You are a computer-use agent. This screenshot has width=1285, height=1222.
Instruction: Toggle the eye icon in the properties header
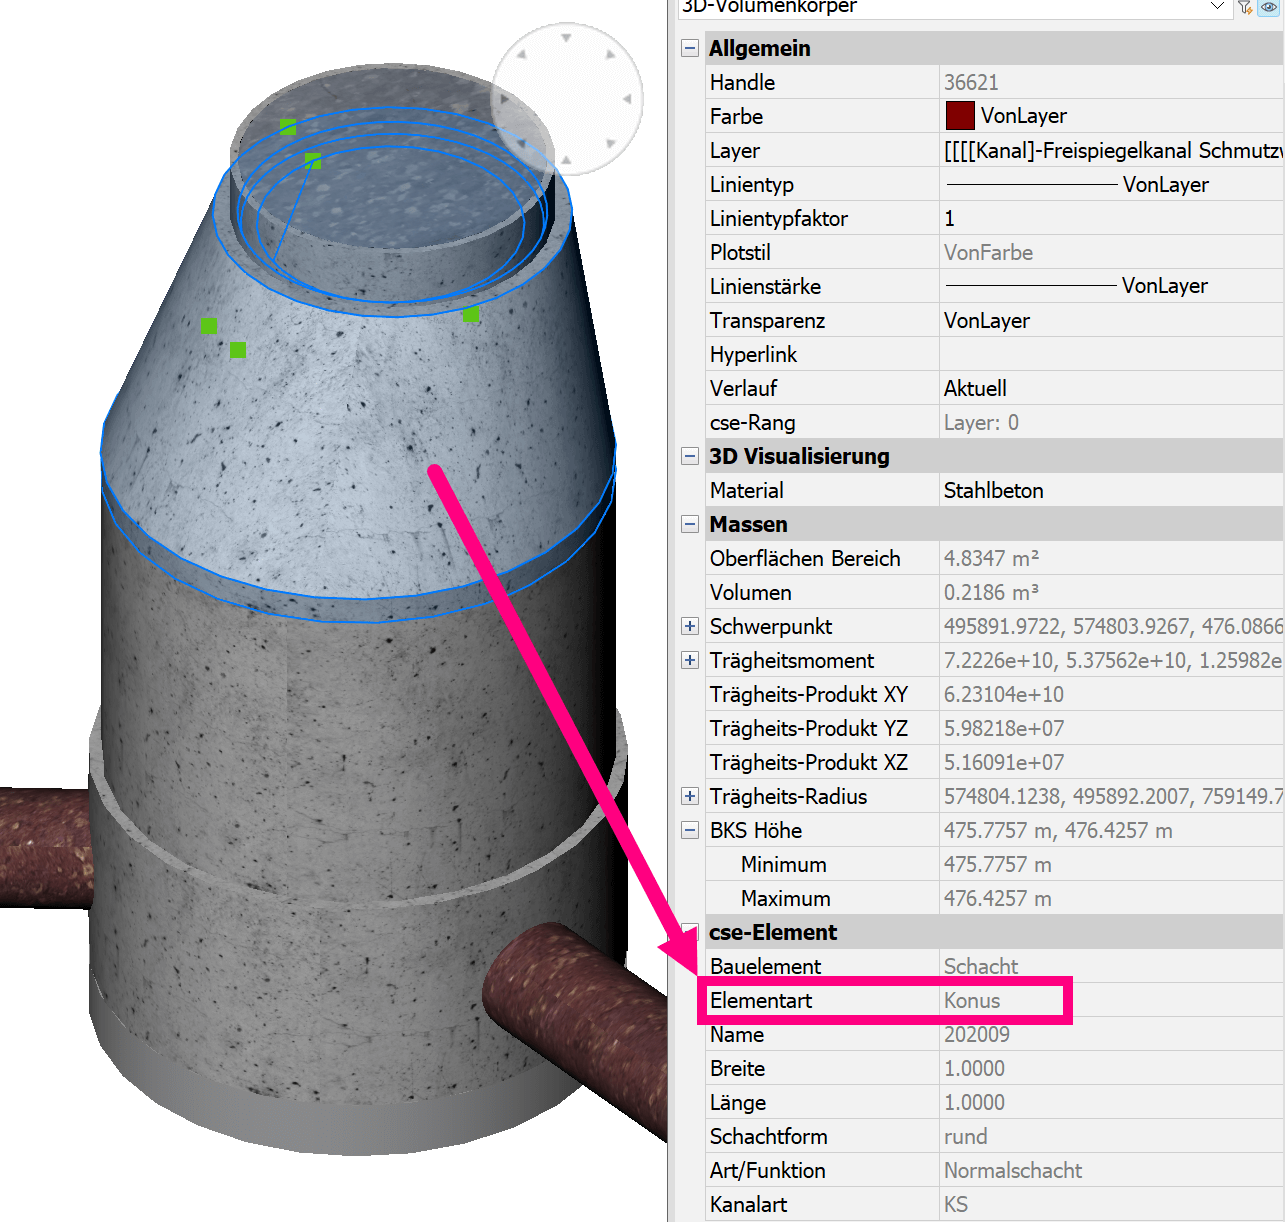tap(1269, 7)
